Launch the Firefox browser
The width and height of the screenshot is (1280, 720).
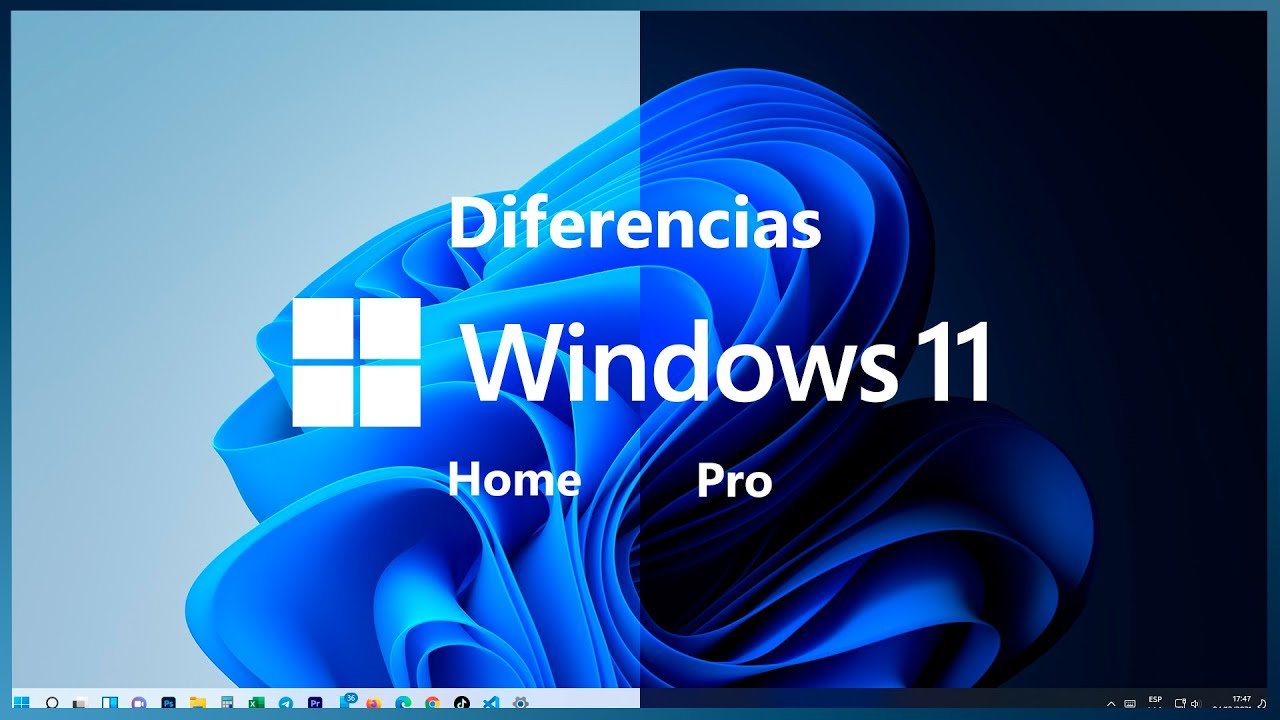pos(372,703)
